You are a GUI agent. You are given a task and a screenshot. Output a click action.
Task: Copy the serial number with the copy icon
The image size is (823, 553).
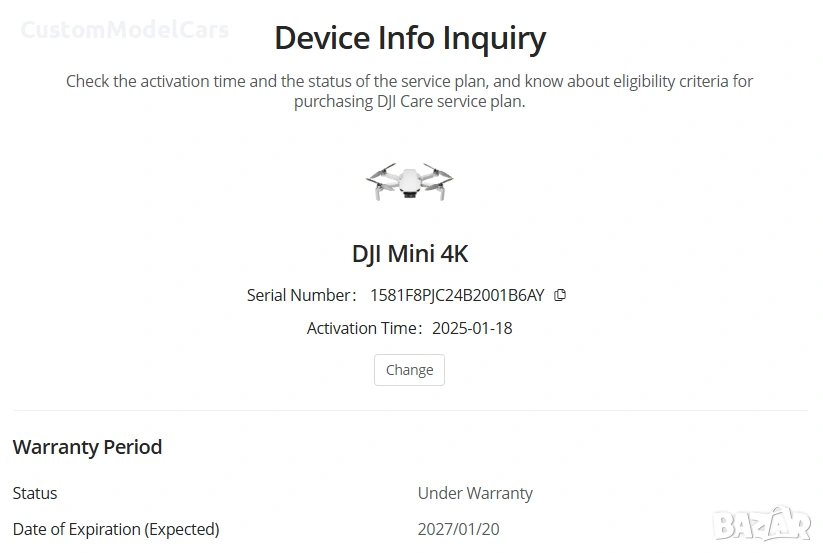[560, 295]
